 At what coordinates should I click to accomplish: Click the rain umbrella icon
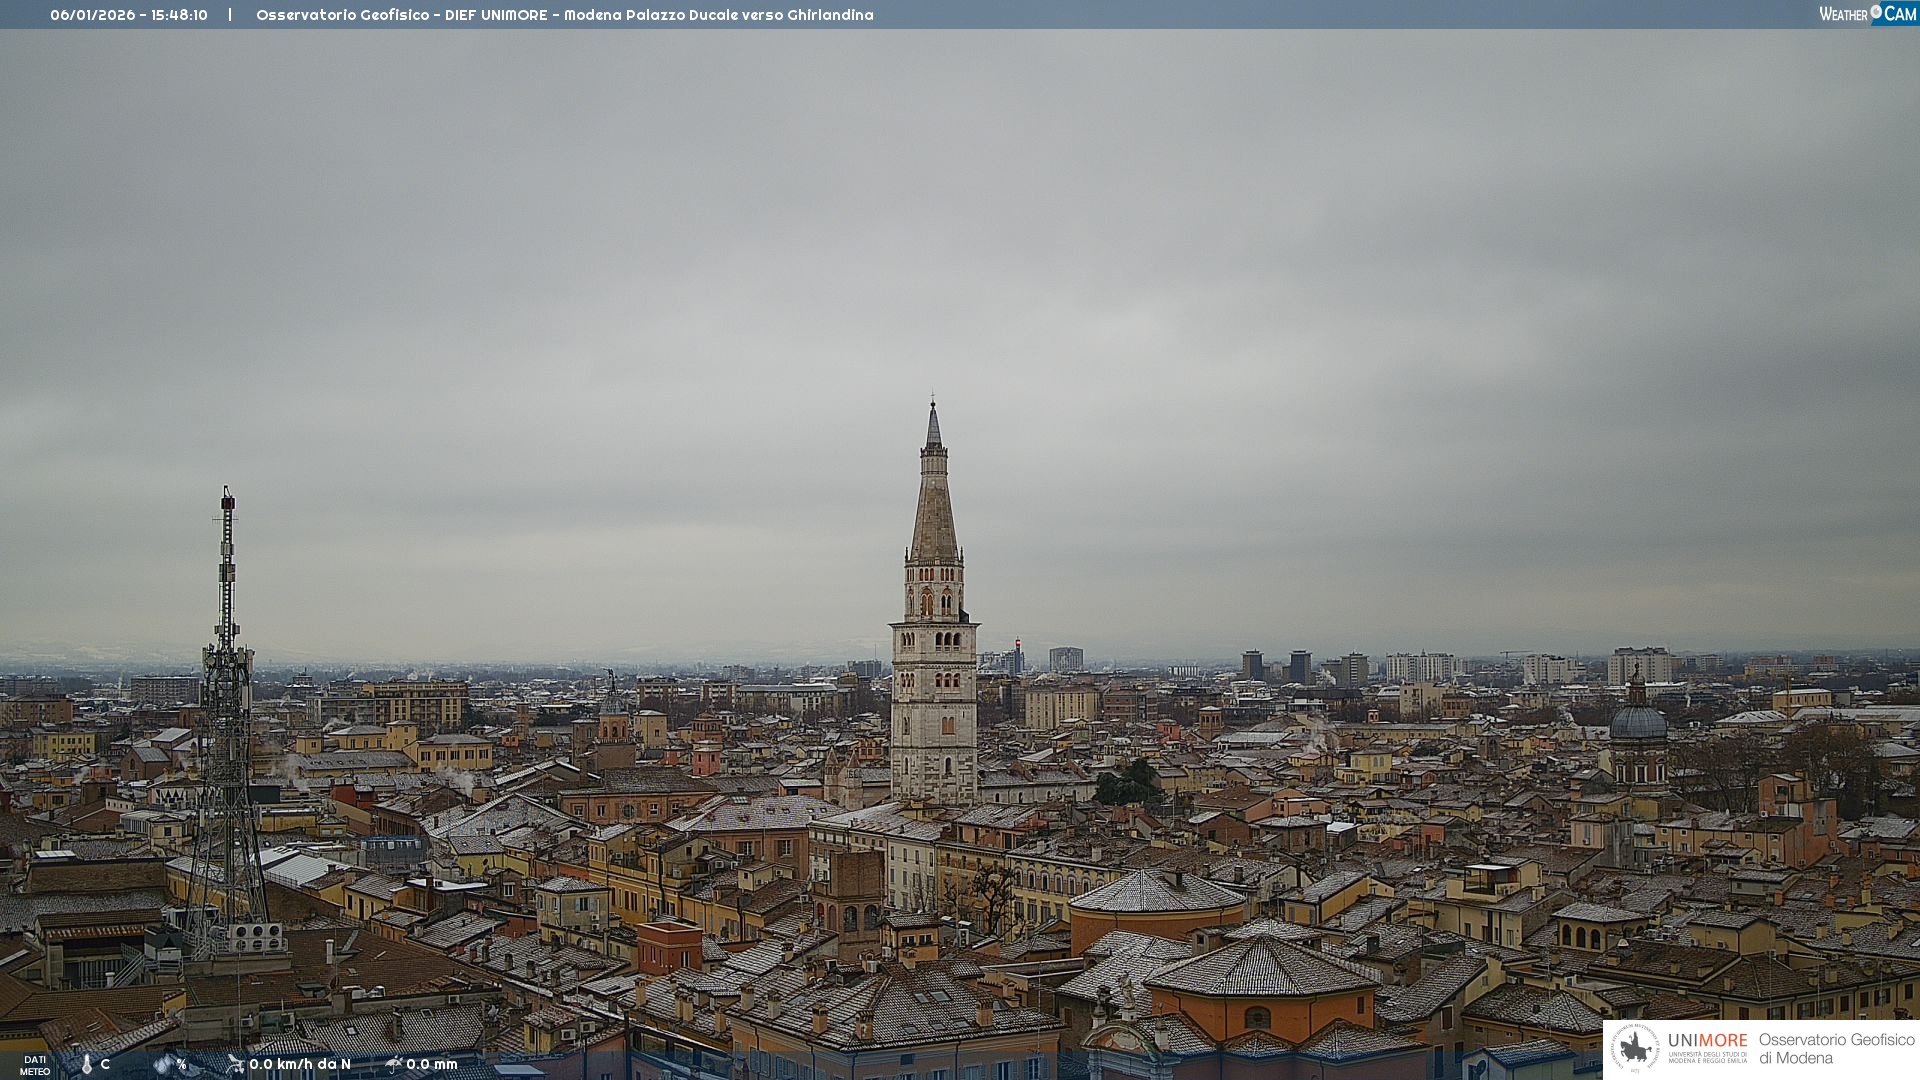point(393,1064)
